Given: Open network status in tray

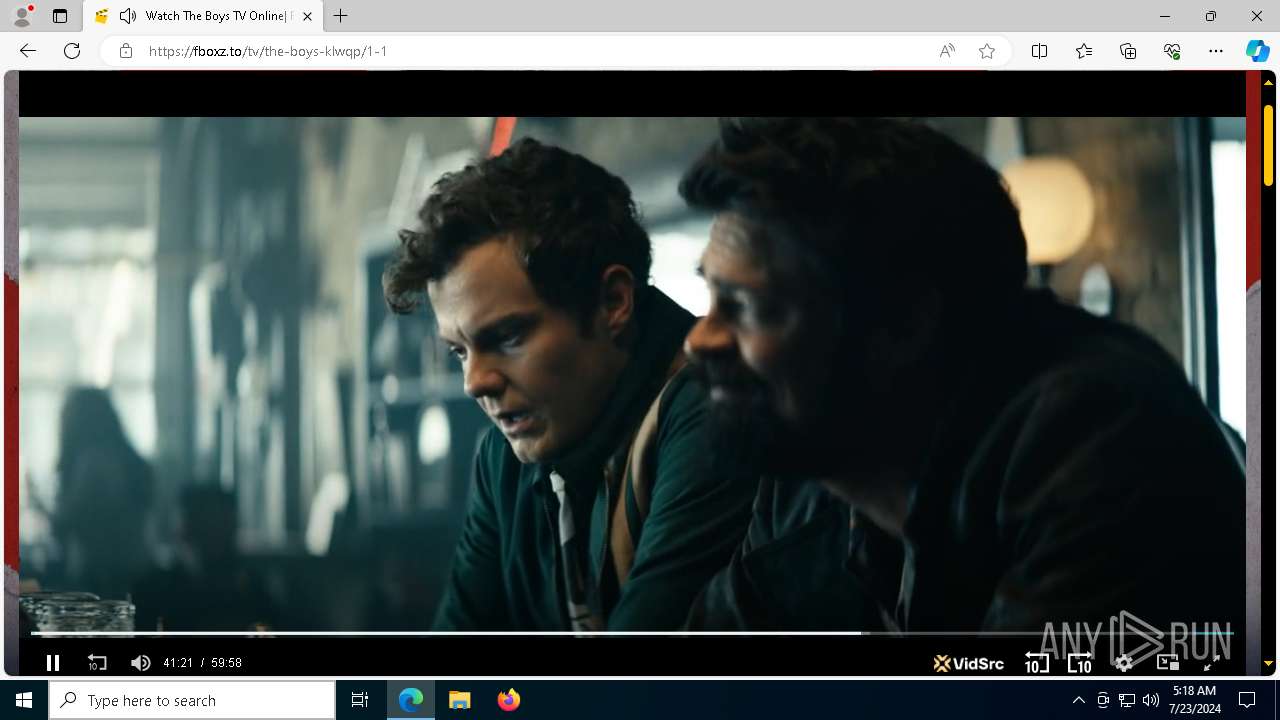Looking at the screenshot, I should 1127,700.
